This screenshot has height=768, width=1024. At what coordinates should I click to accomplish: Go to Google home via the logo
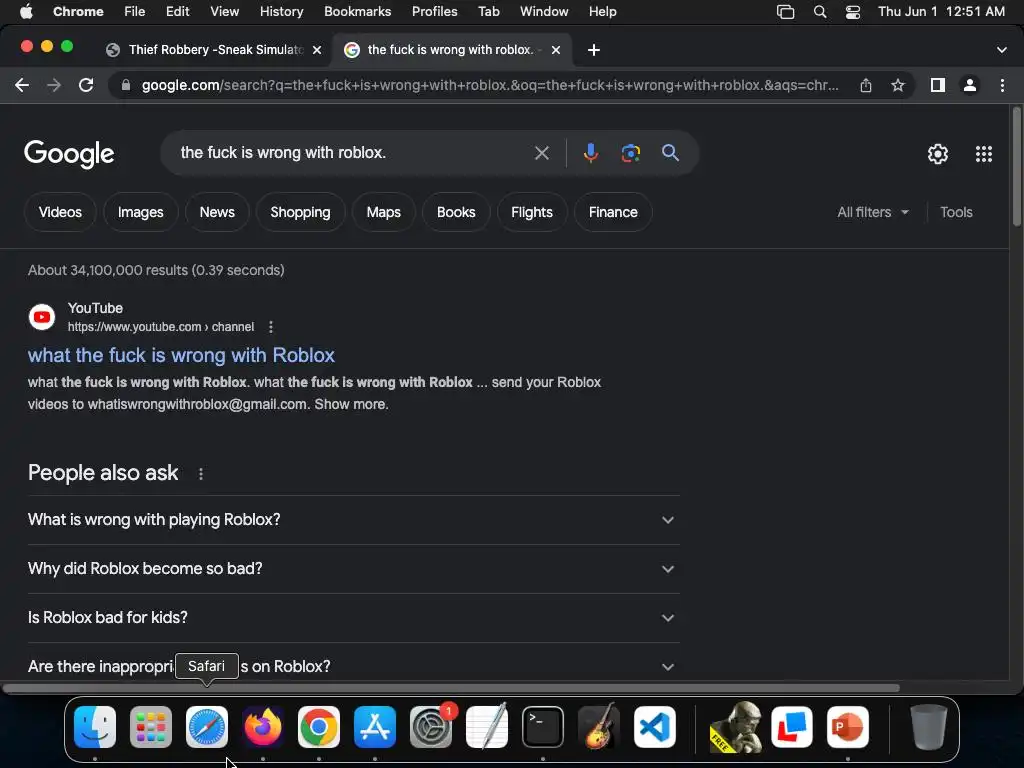[69, 153]
